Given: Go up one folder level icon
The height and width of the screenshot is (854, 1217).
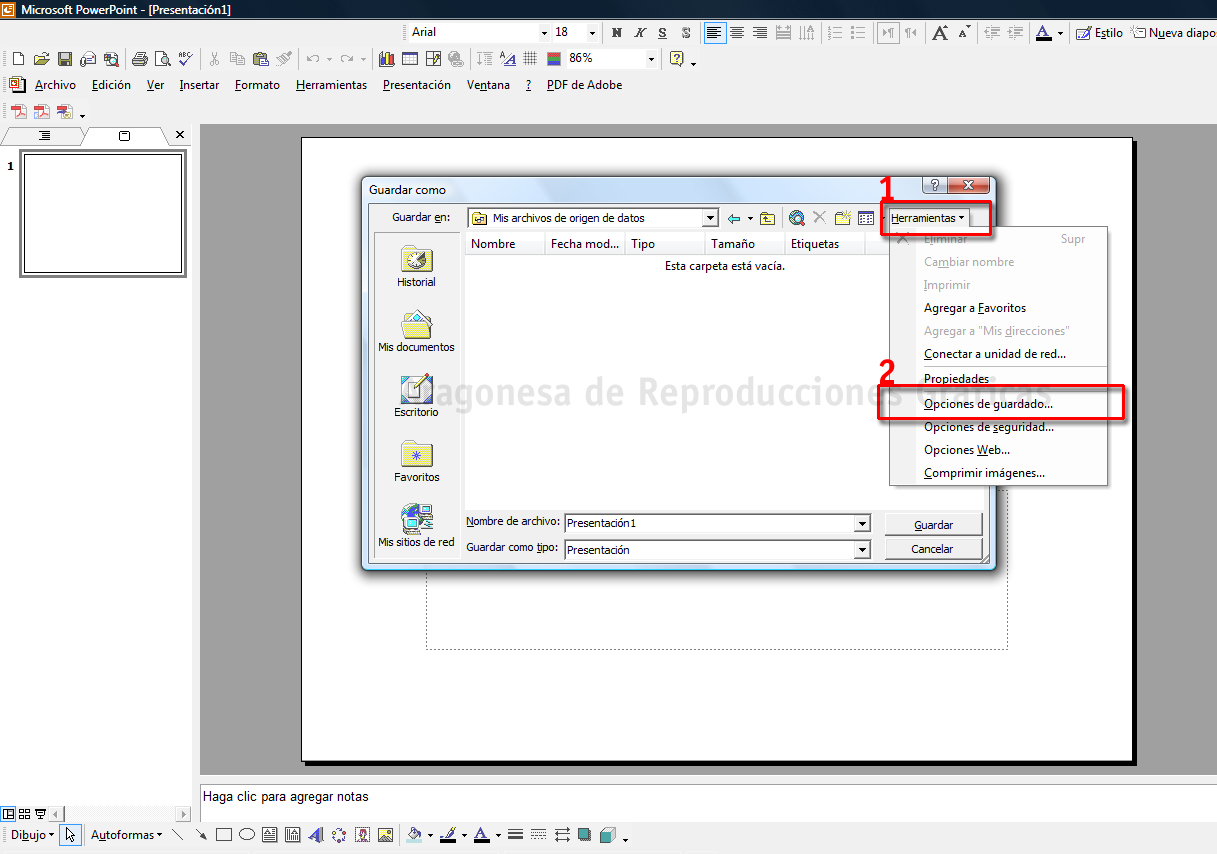Looking at the screenshot, I should point(768,218).
